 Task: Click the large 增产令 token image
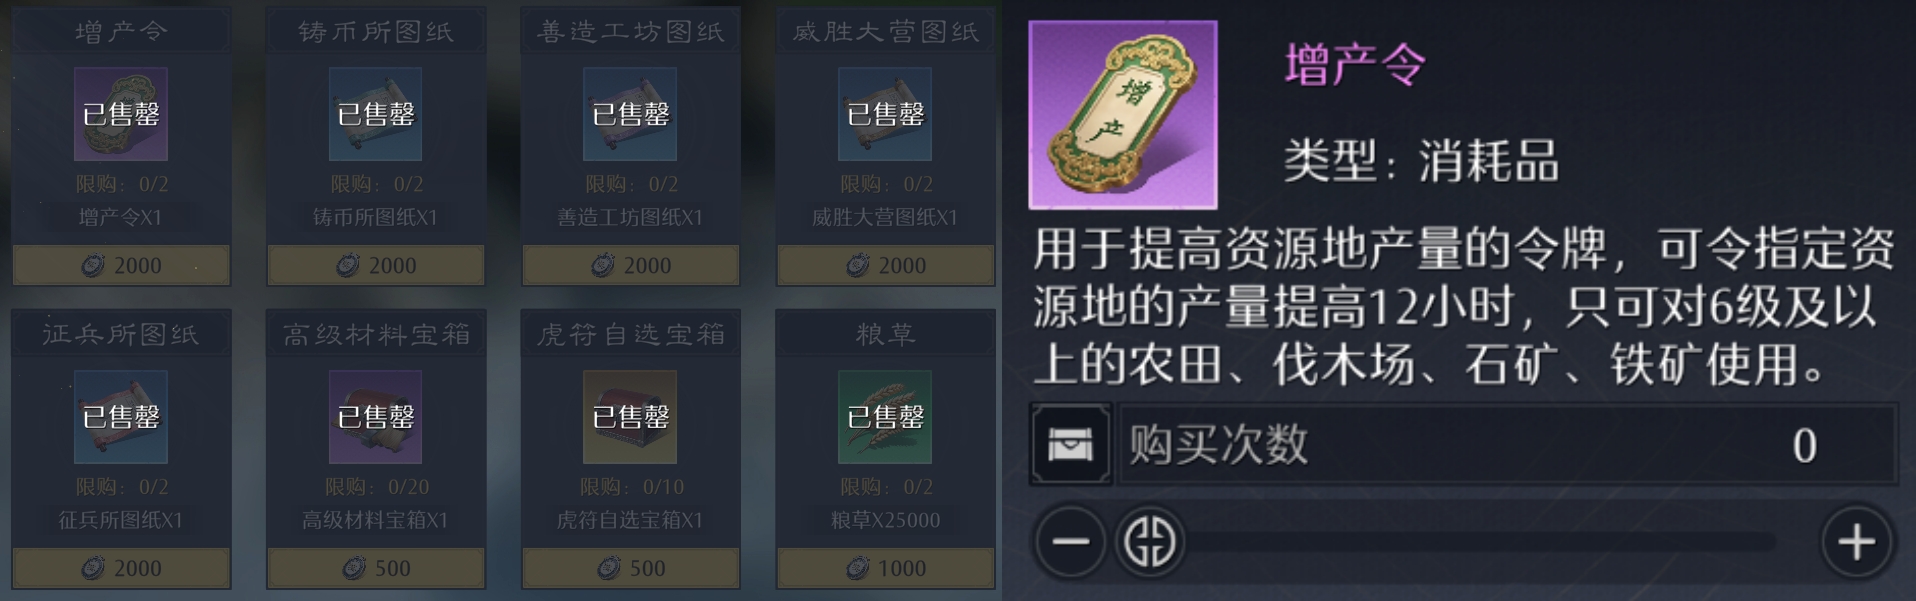1123,115
